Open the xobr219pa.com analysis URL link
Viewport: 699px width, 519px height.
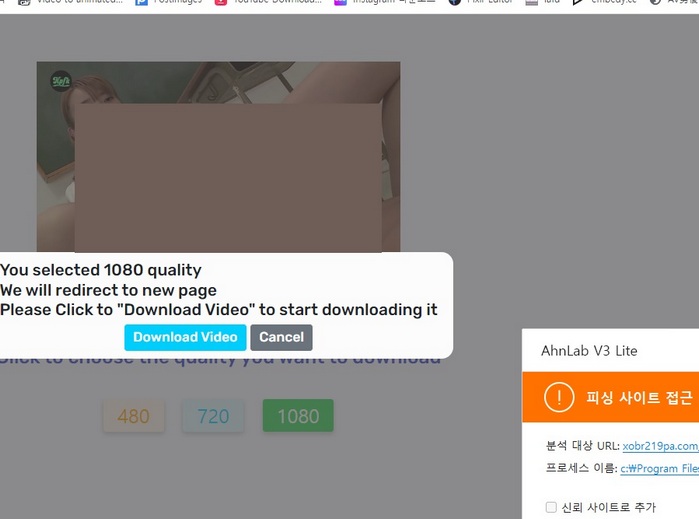661,446
